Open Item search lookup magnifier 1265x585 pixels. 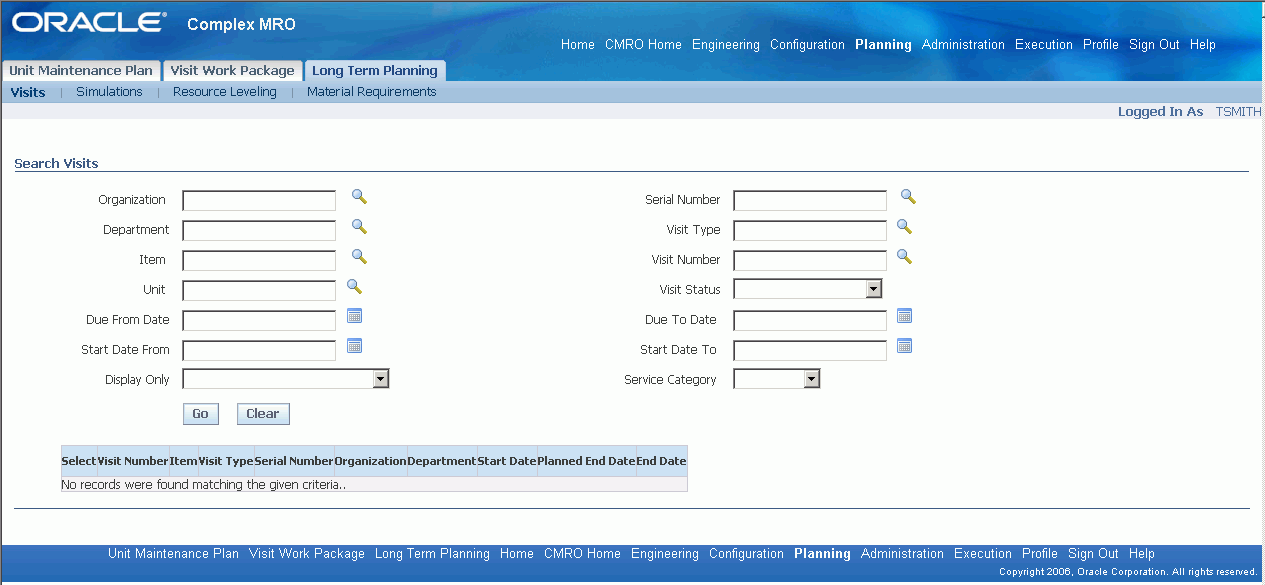coord(359,257)
